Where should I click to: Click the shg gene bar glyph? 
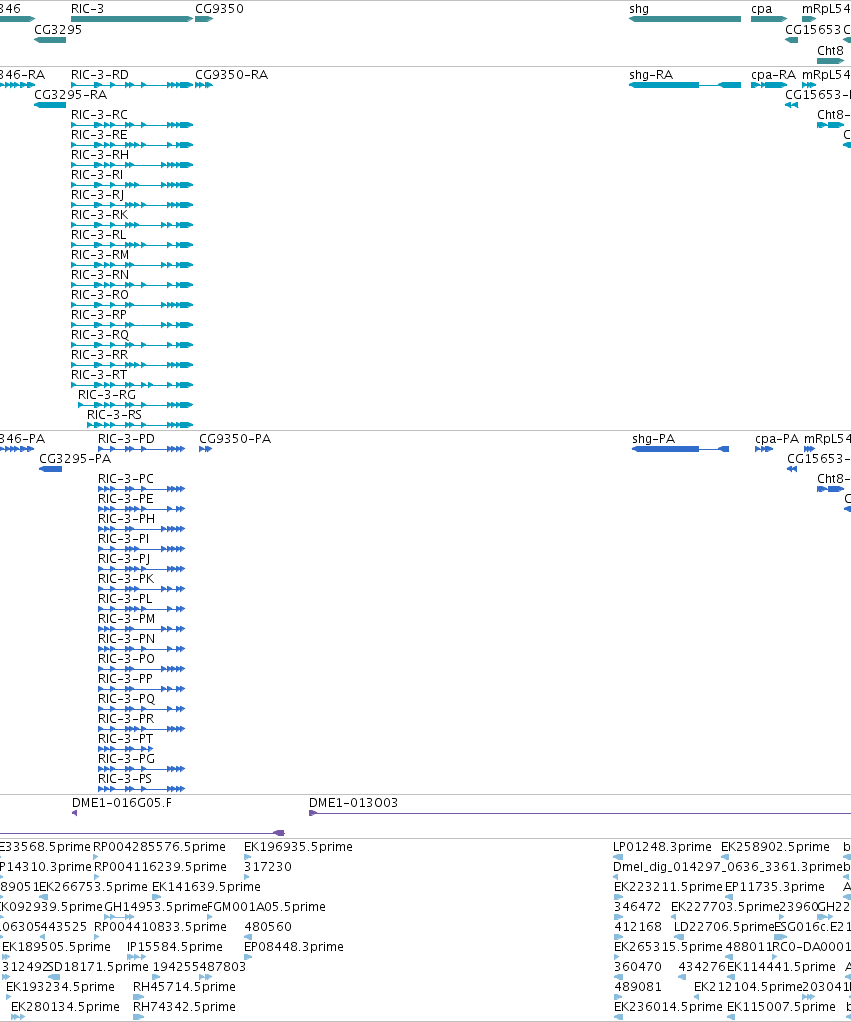pos(685,19)
